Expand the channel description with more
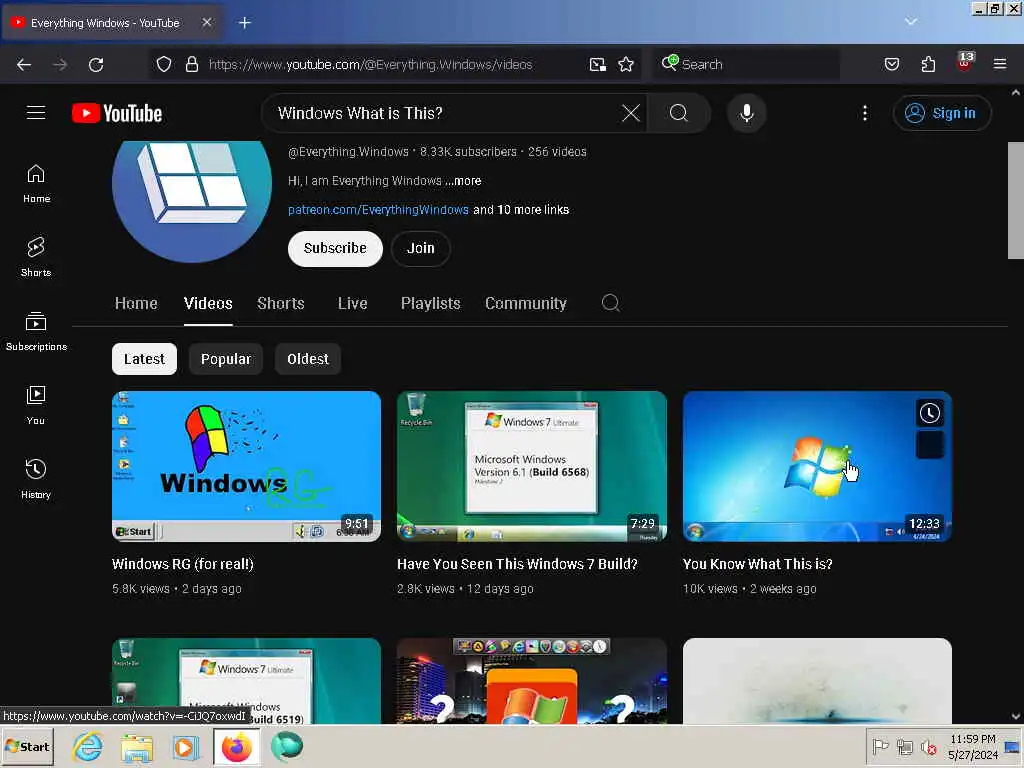This screenshot has height=768, width=1024. click(463, 181)
